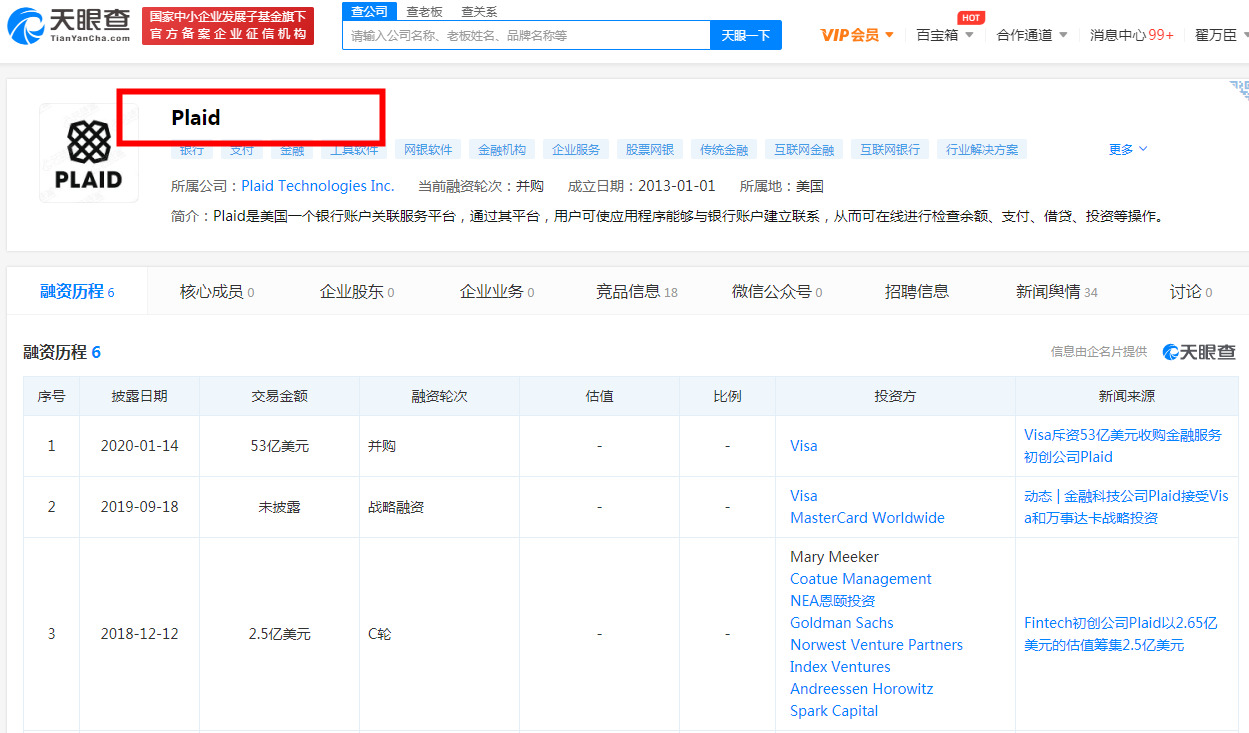Open the Fintech初创公司Plaid news article link
Viewport: 1249px width, 733px height.
coord(1121,634)
